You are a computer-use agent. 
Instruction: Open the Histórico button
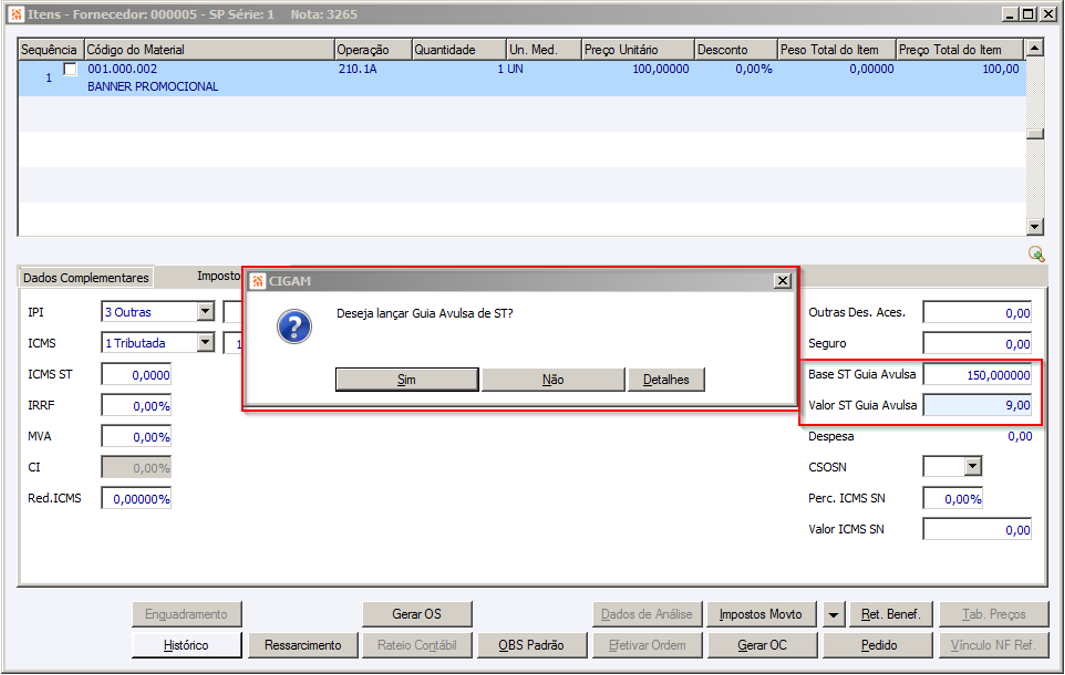[187, 645]
